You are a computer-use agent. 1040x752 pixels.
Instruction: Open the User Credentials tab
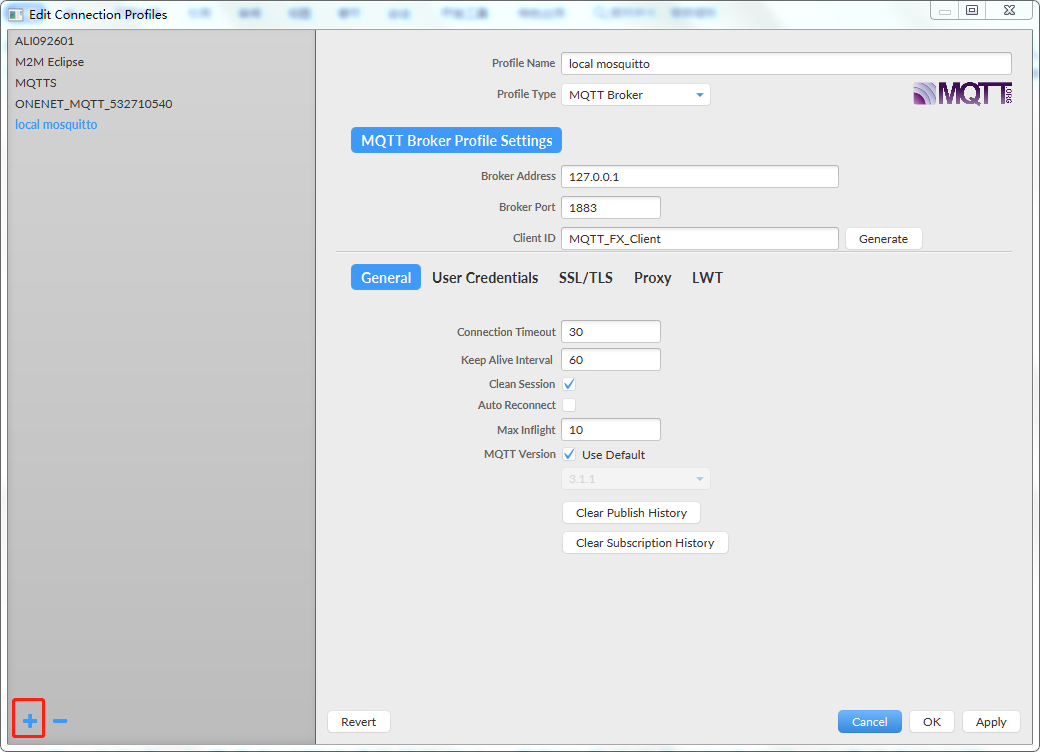[485, 277]
